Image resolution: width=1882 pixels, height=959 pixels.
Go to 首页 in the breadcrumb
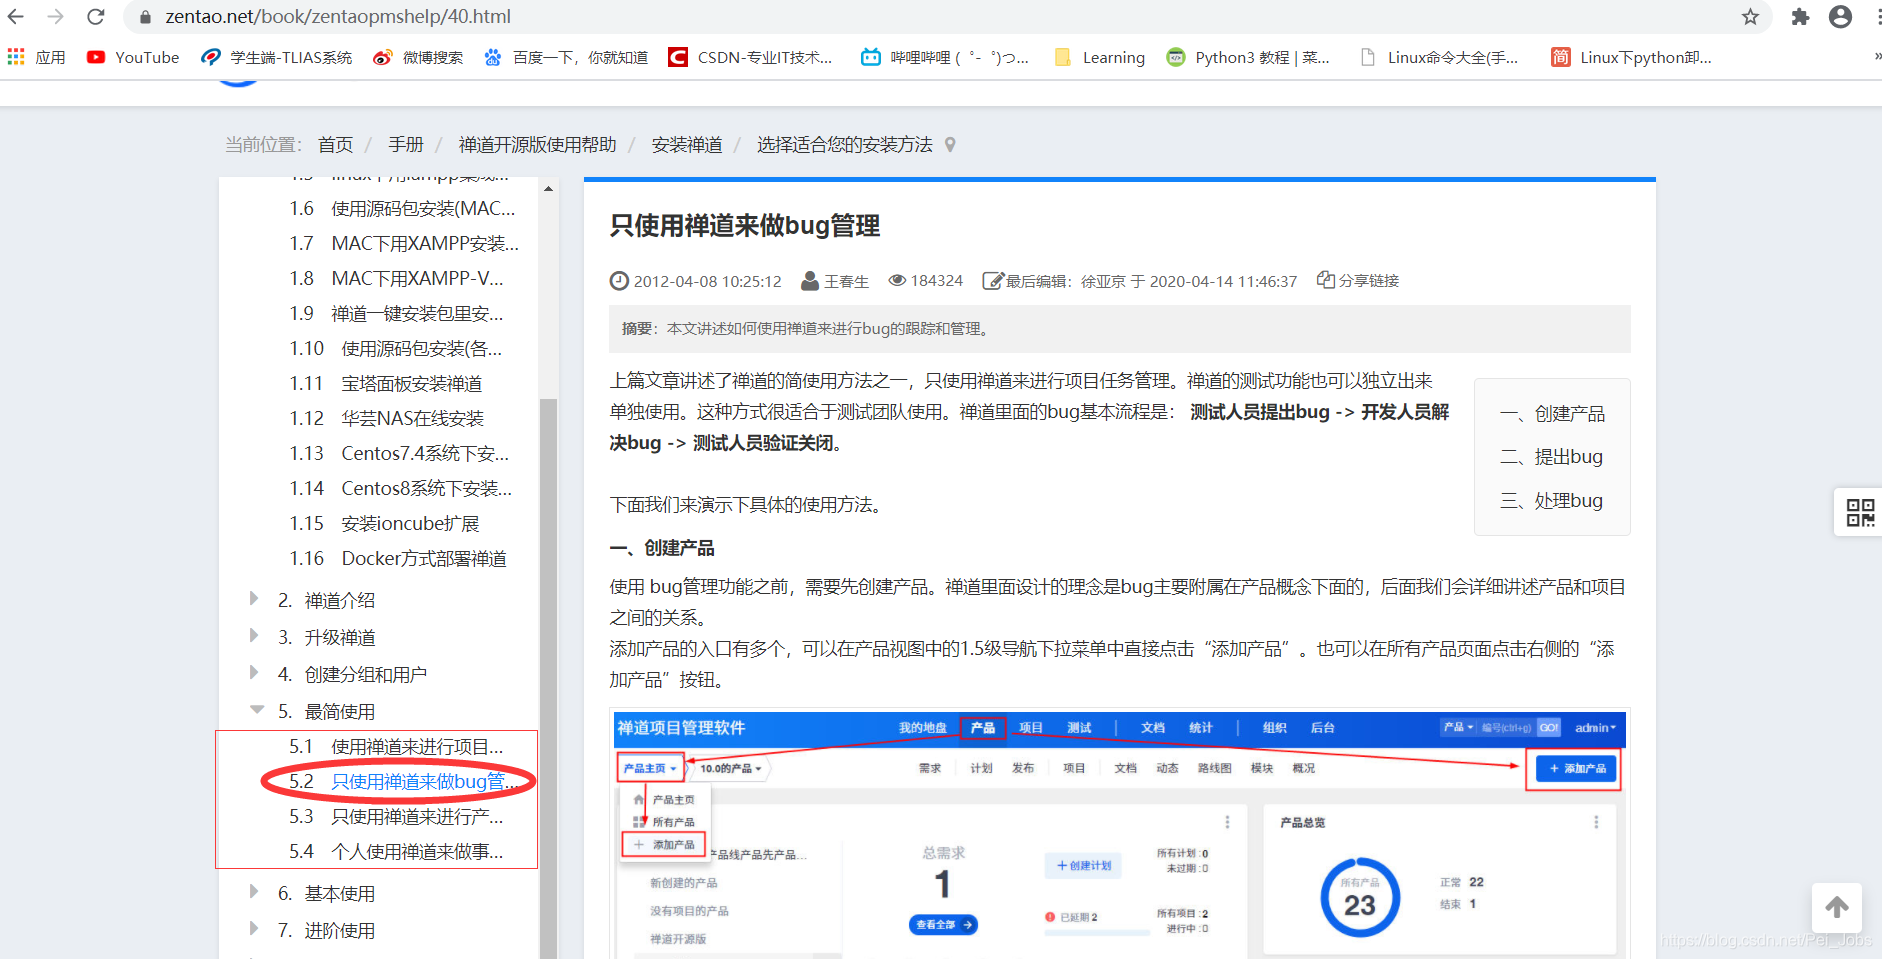click(336, 145)
